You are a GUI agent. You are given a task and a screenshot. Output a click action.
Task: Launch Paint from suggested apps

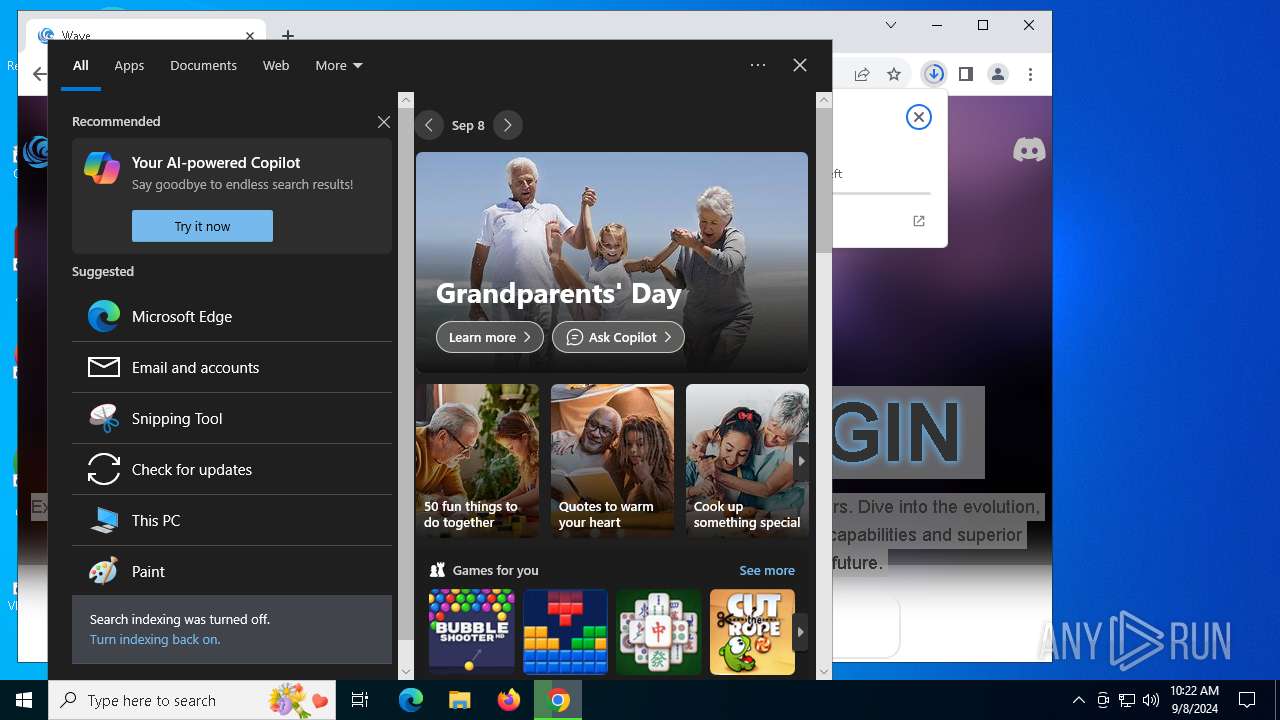coord(232,571)
